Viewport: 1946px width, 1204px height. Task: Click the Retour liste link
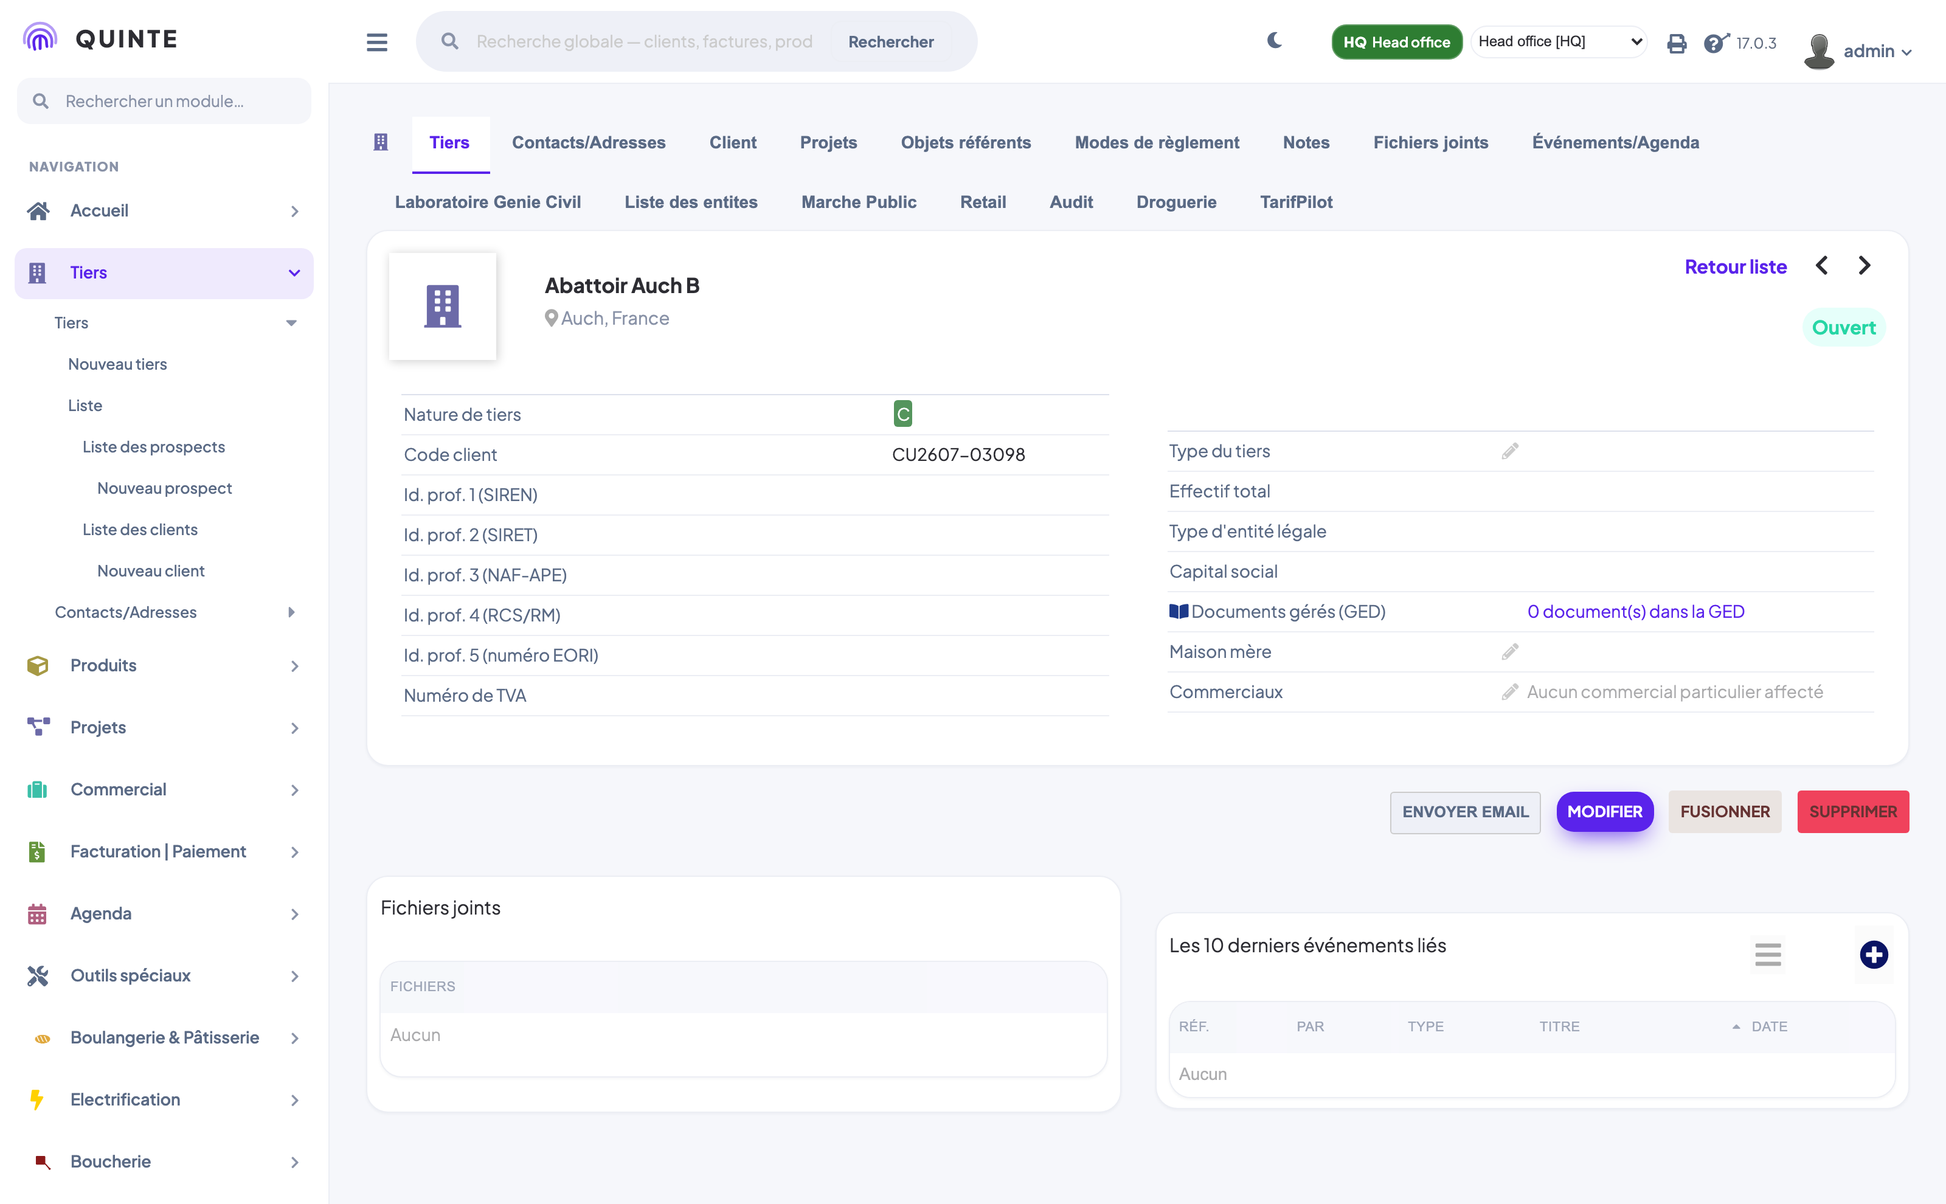1736,267
